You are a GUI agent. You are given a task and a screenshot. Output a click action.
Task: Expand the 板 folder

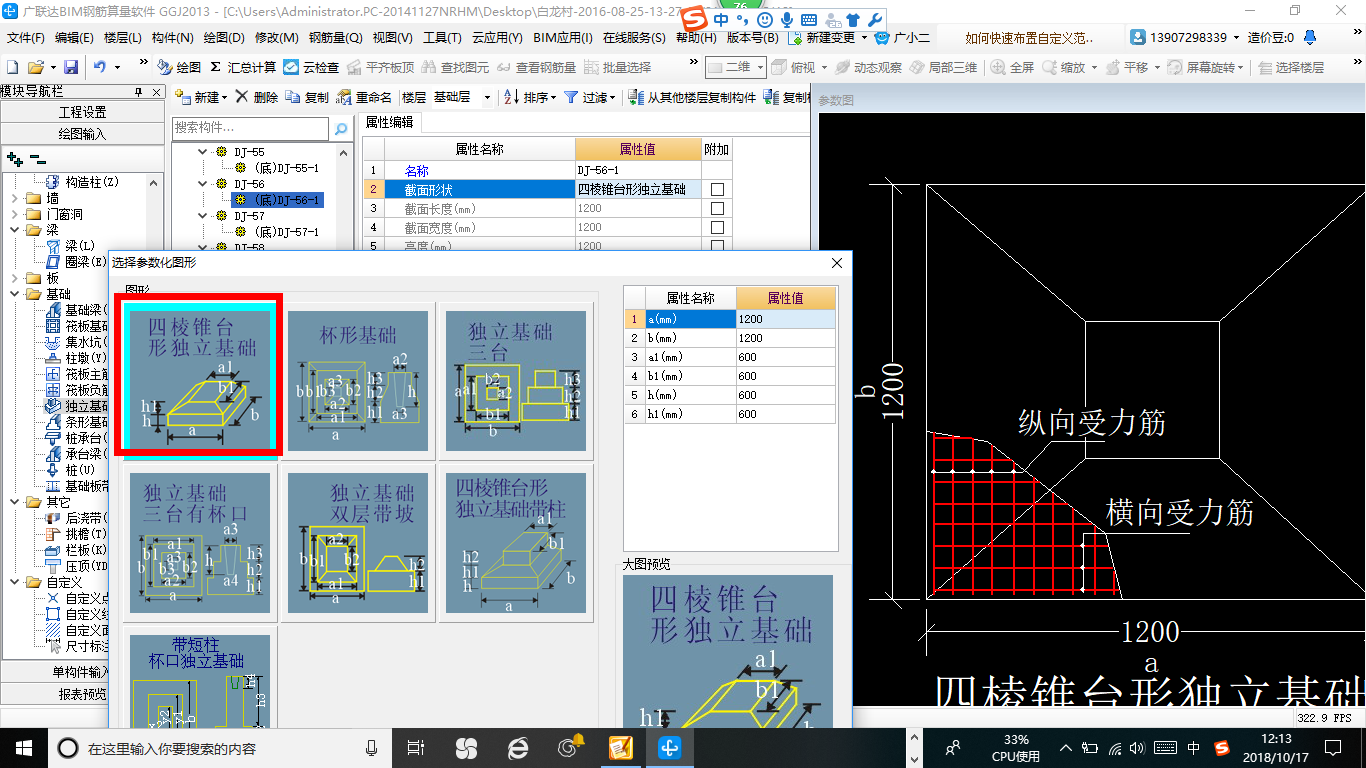14,278
